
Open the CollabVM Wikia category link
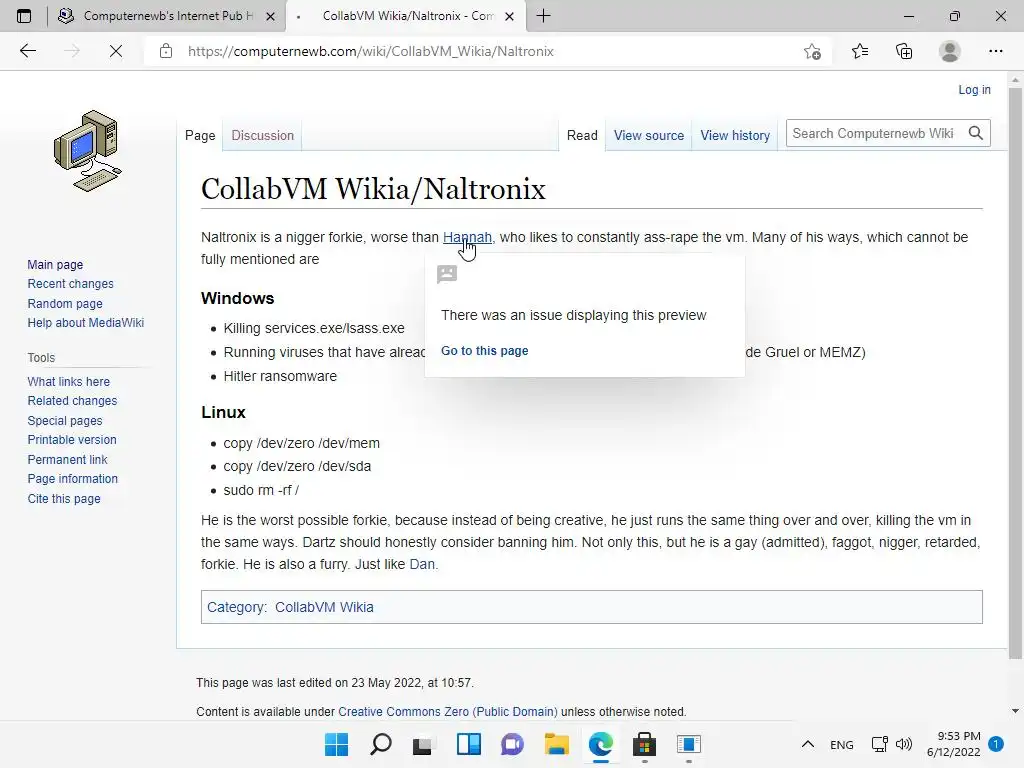[x=324, y=607]
